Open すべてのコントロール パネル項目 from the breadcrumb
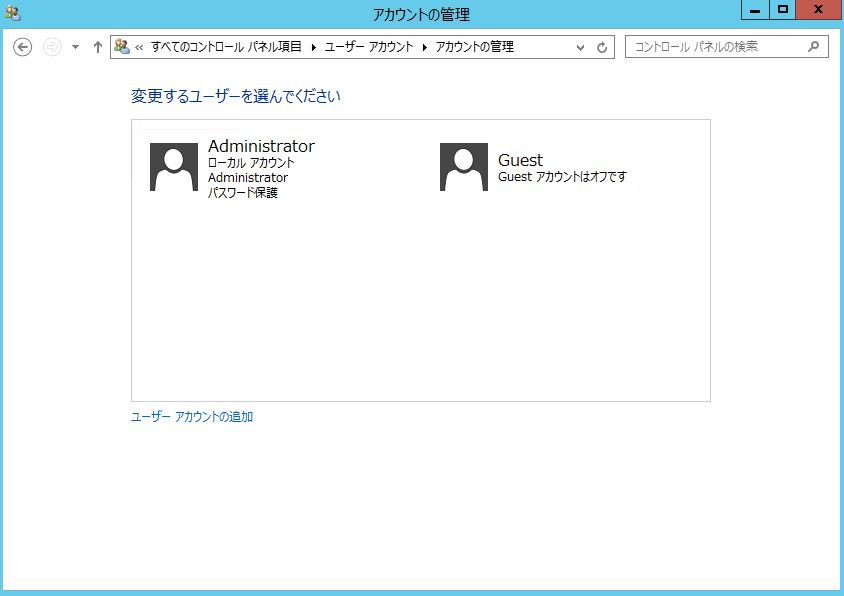 (x=225, y=46)
